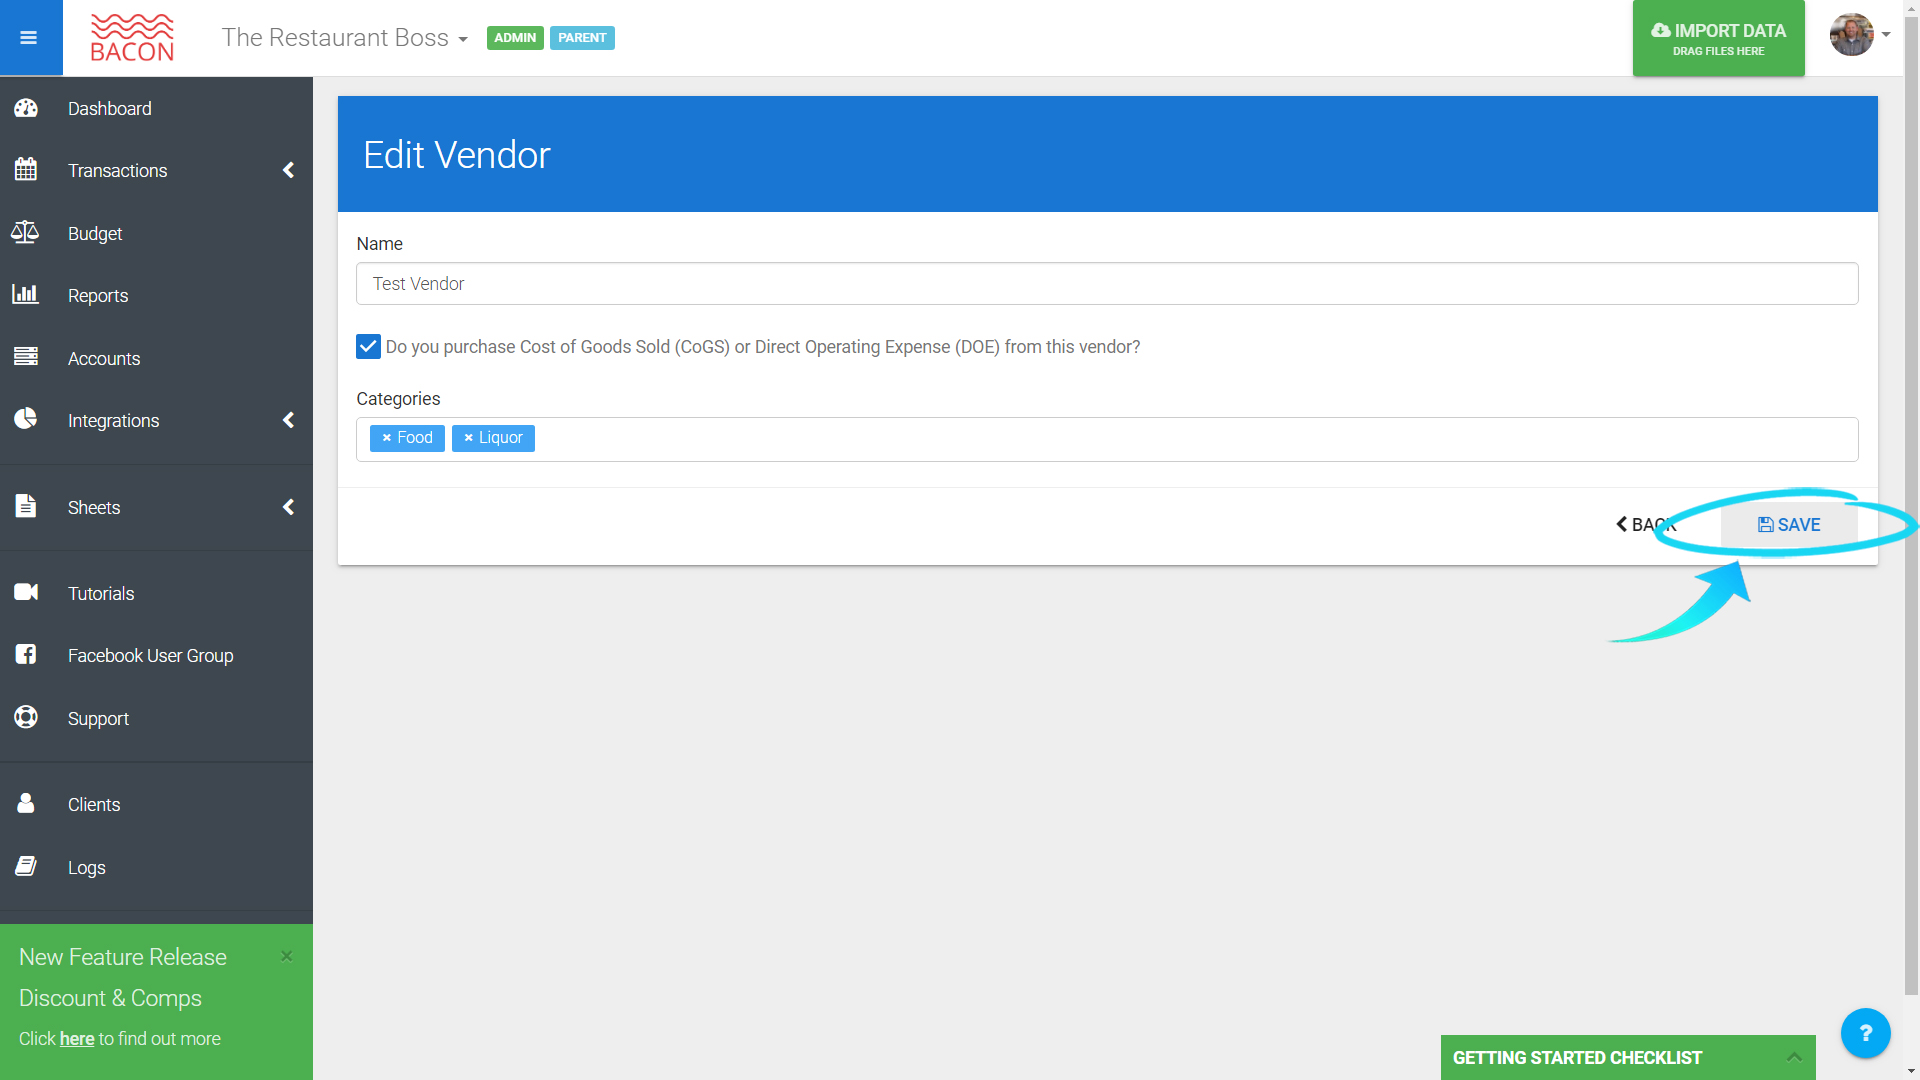
Task: Click the Save button
Action: point(1789,525)
